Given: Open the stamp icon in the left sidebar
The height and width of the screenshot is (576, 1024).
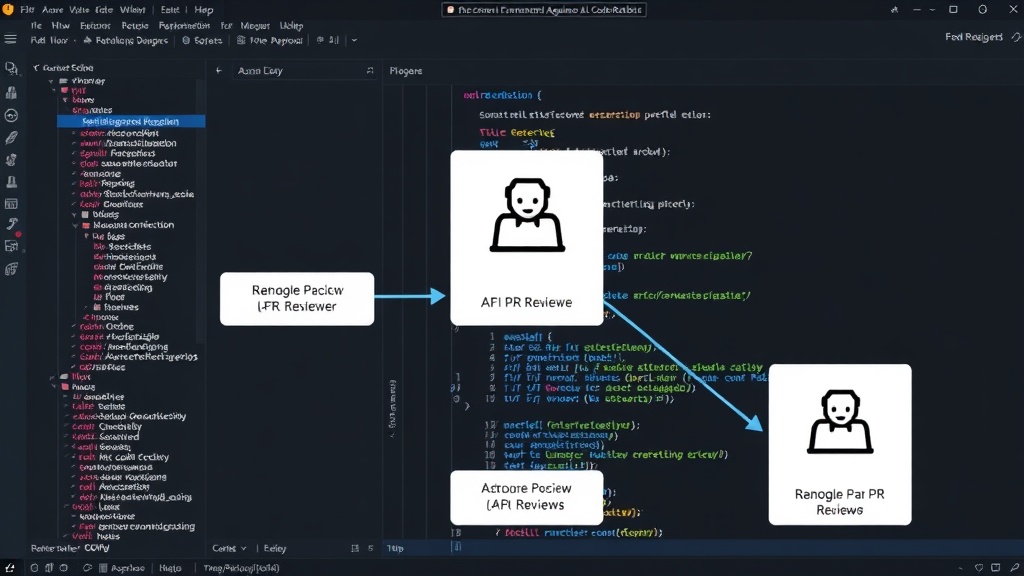Looking at the screenshot, I should click(x=11, y=182).
